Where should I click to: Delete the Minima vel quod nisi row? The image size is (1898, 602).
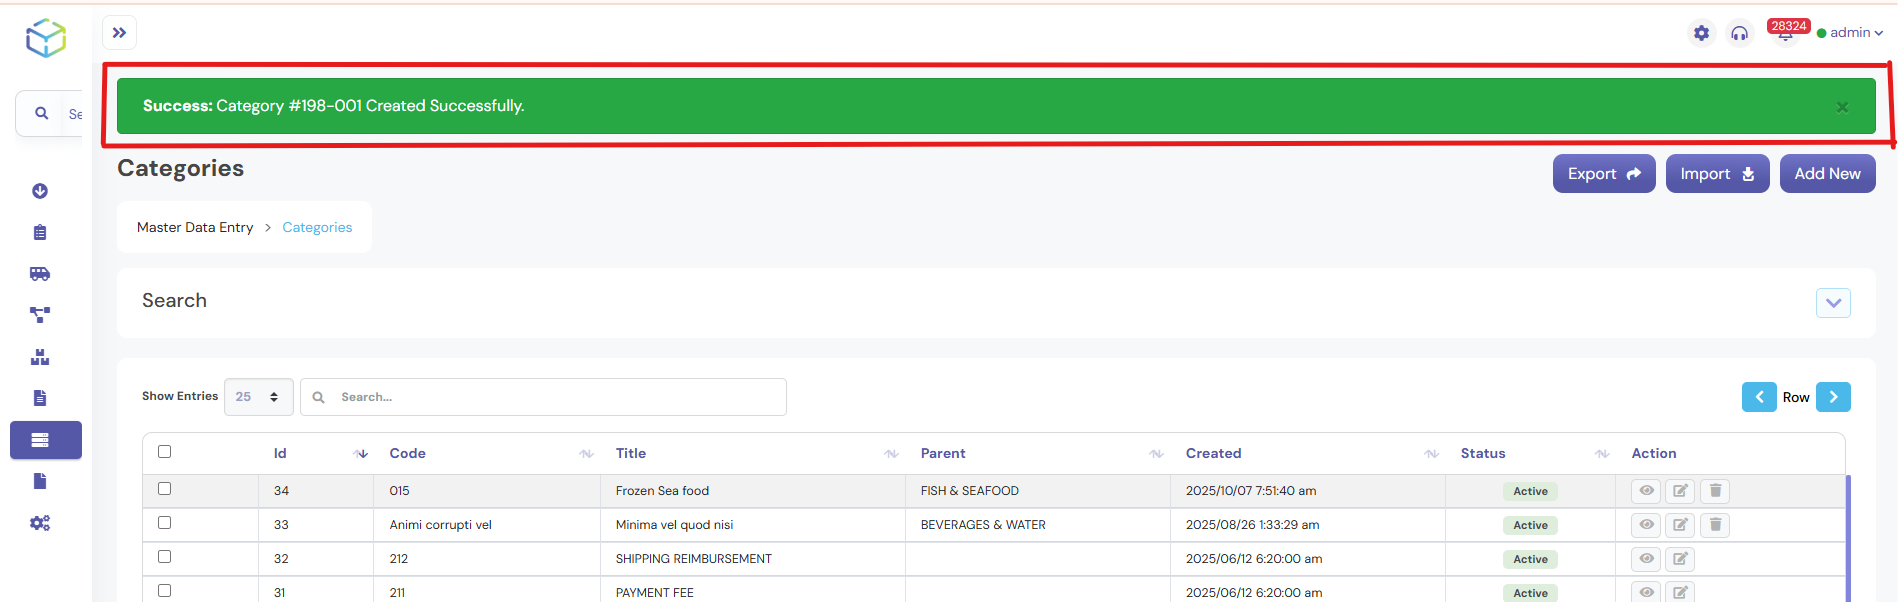click(x=1715, y=525)
